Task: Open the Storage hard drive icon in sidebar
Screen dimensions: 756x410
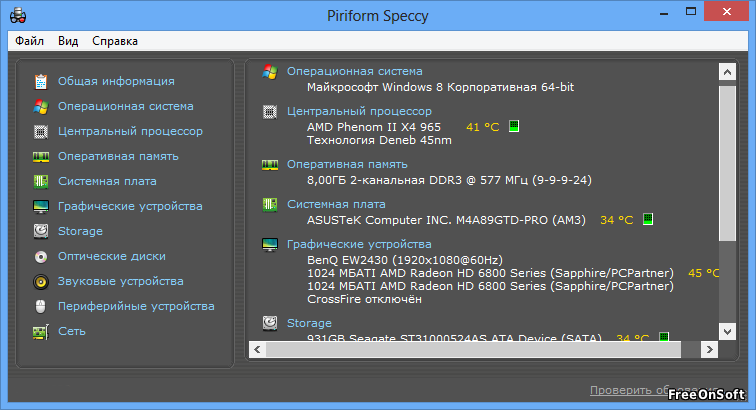Action: (x=41, y=232)
